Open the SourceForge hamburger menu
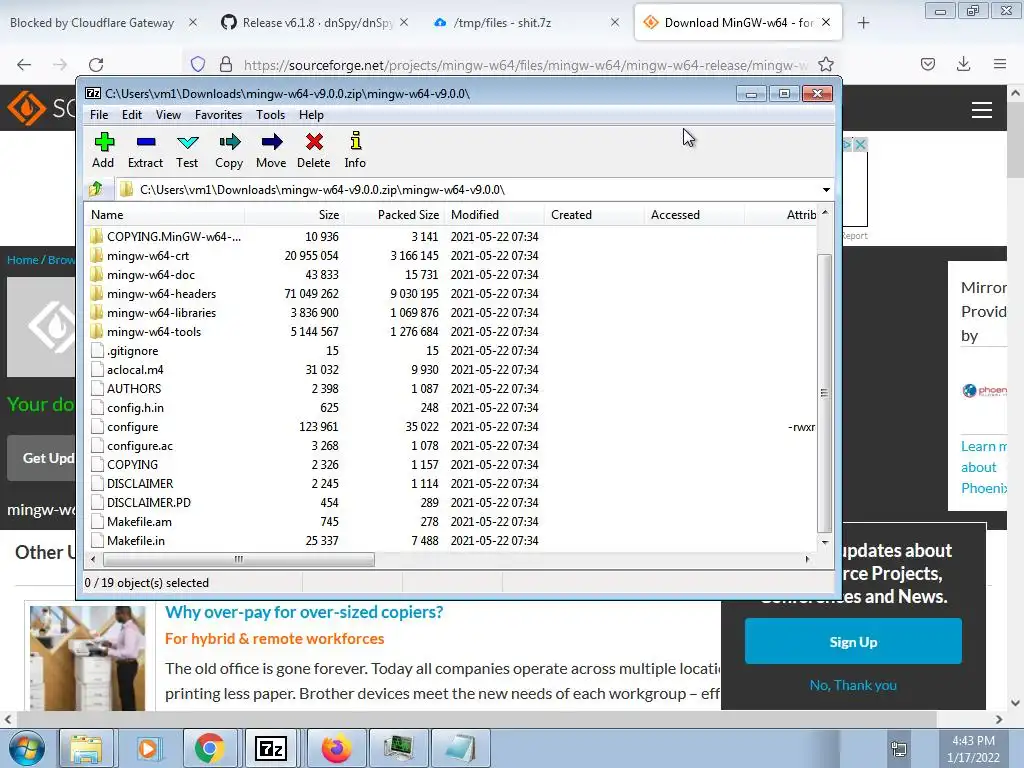 click(x=982, y=110)
